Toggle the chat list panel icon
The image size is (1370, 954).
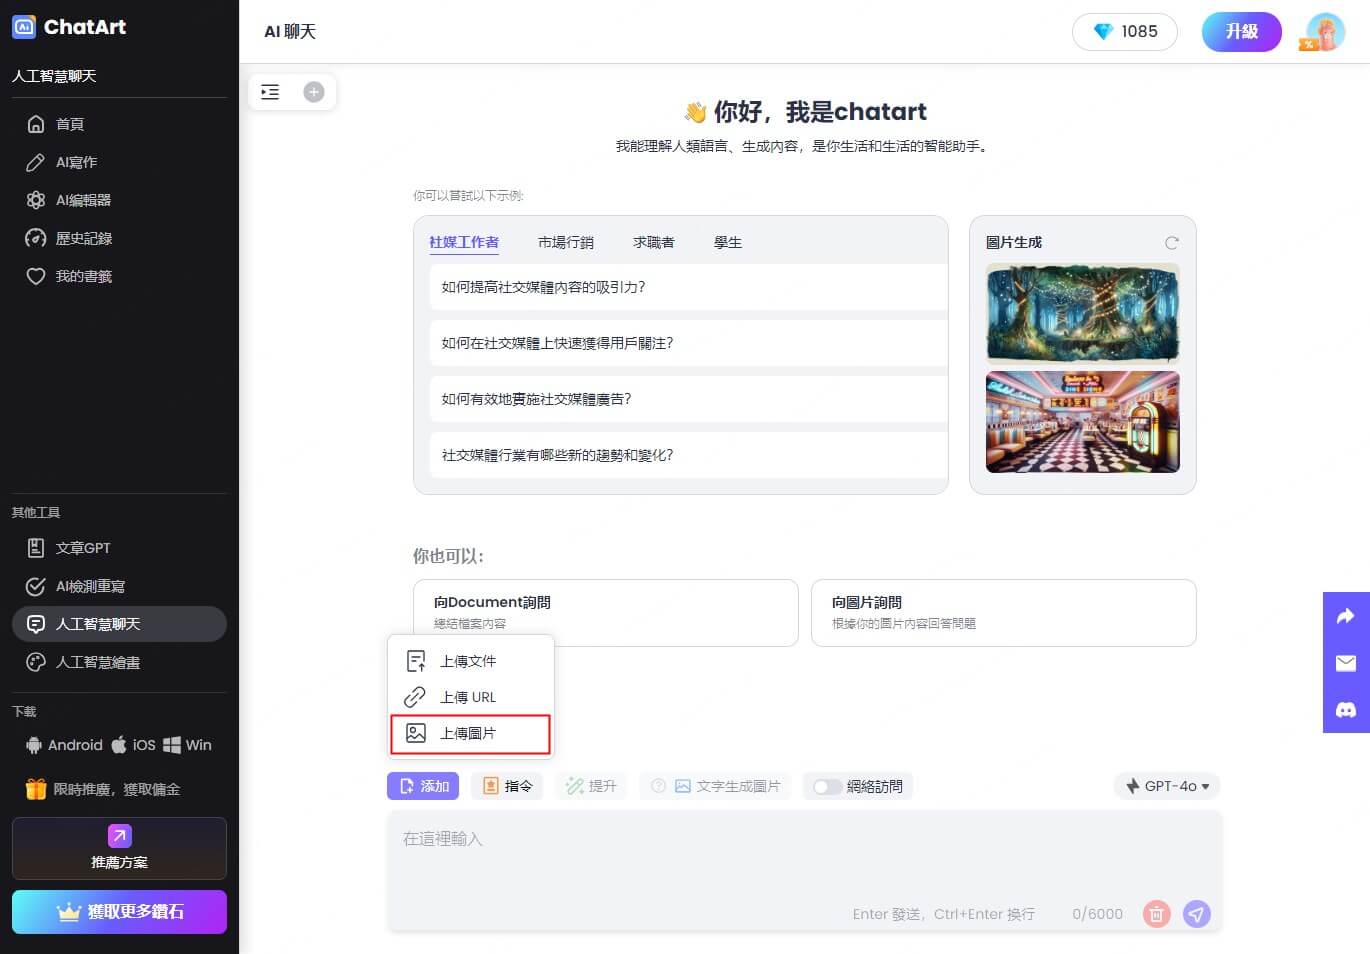[x=270, y=92]
